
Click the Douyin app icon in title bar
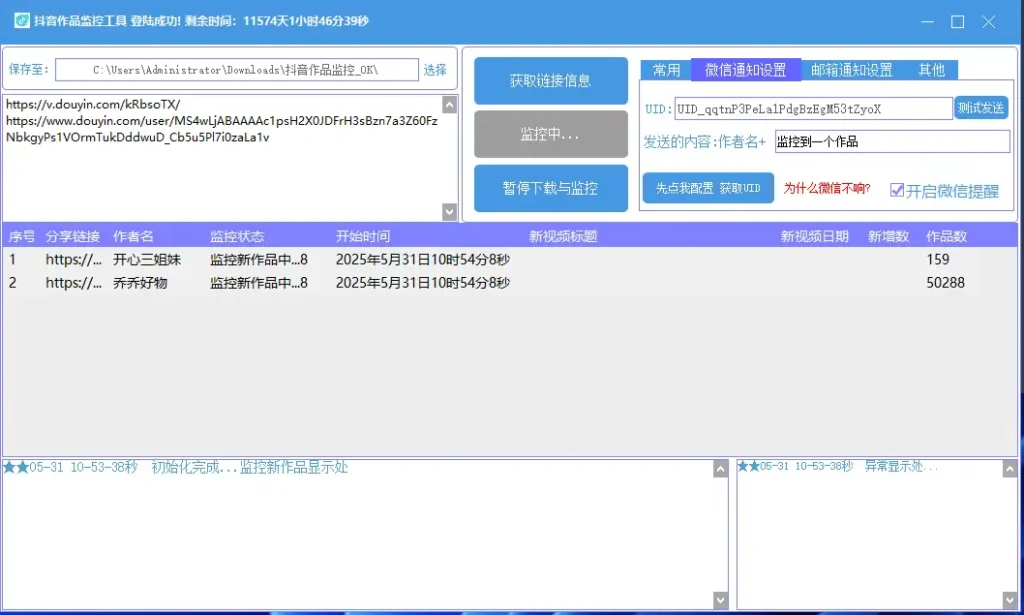pyautogui.click(x=22, y=20)
